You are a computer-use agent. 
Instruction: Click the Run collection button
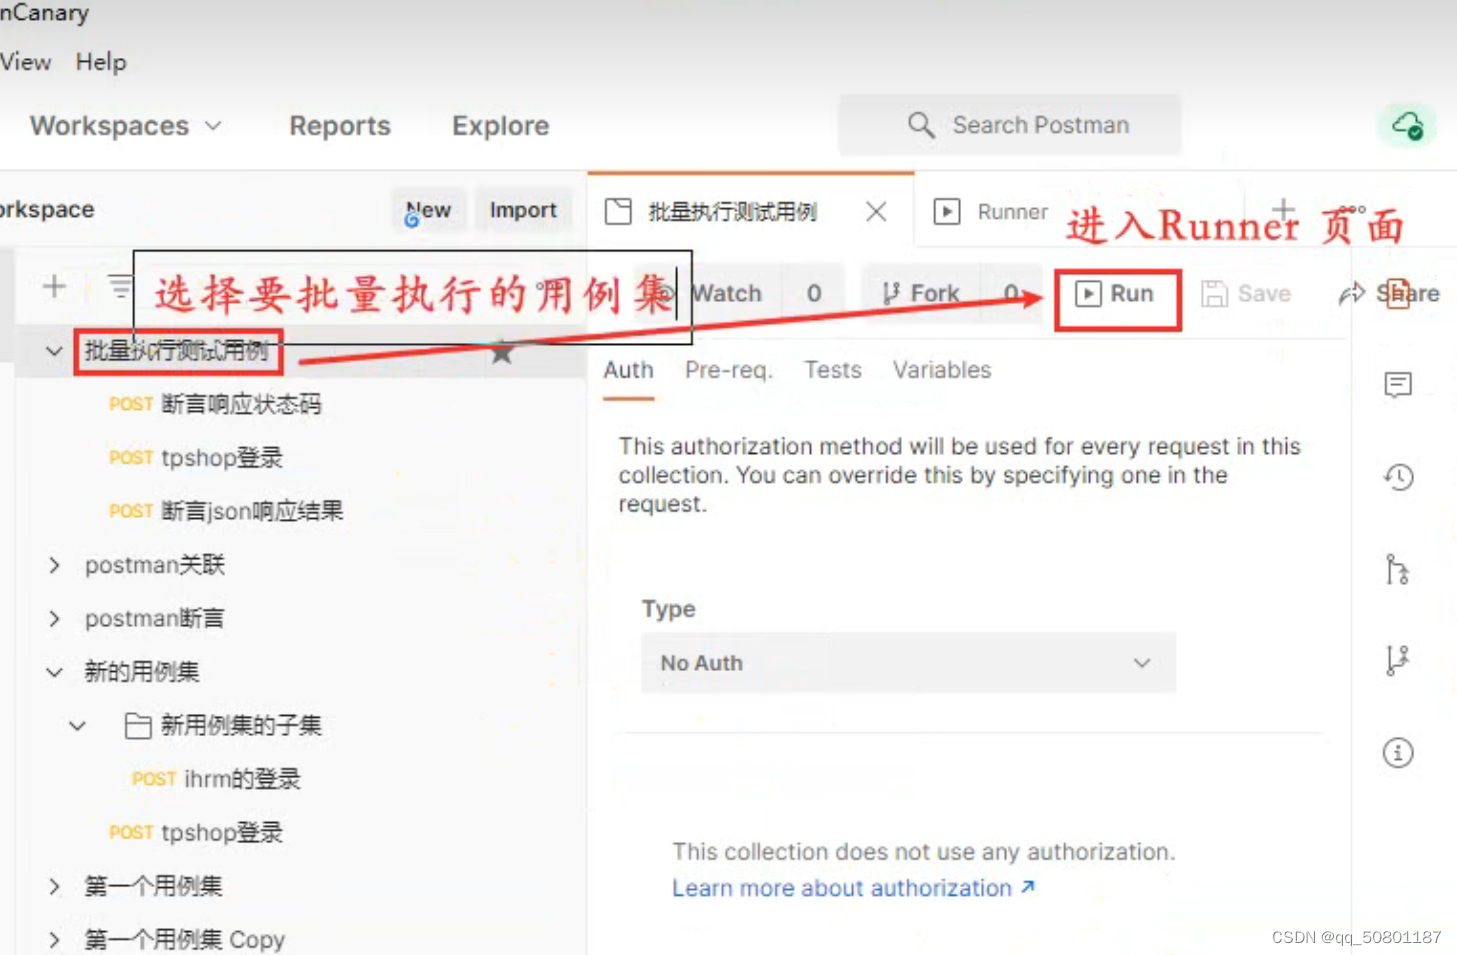[x=1116, y=294]
